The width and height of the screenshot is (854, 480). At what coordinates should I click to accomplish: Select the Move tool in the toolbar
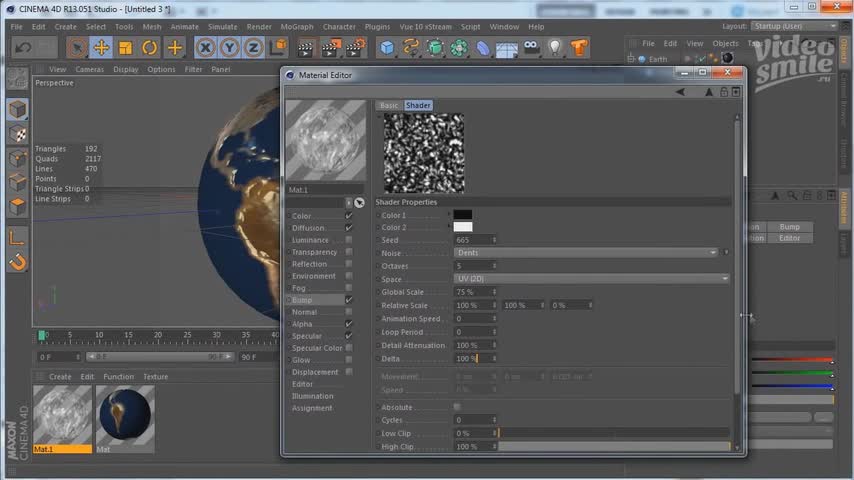pos(101,47)
